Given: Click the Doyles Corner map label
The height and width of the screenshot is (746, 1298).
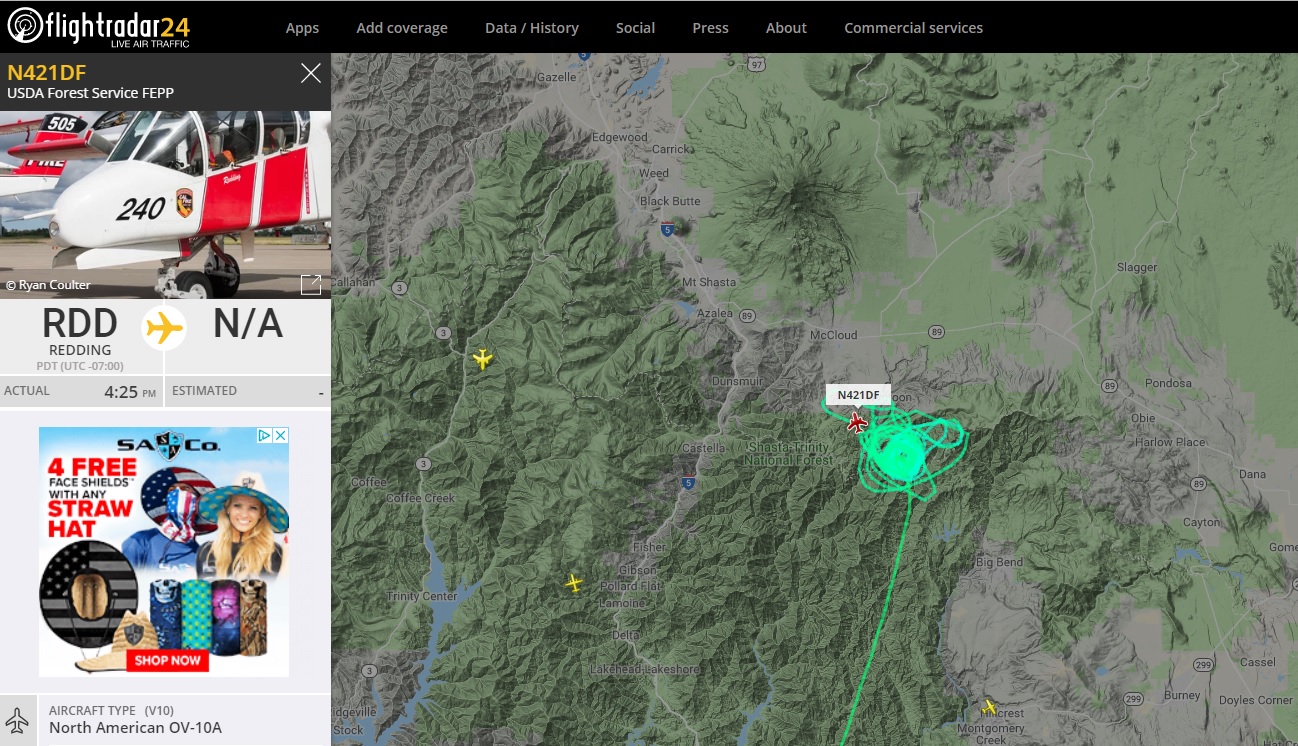Looking at the screenshot, I should [1256, 700].
